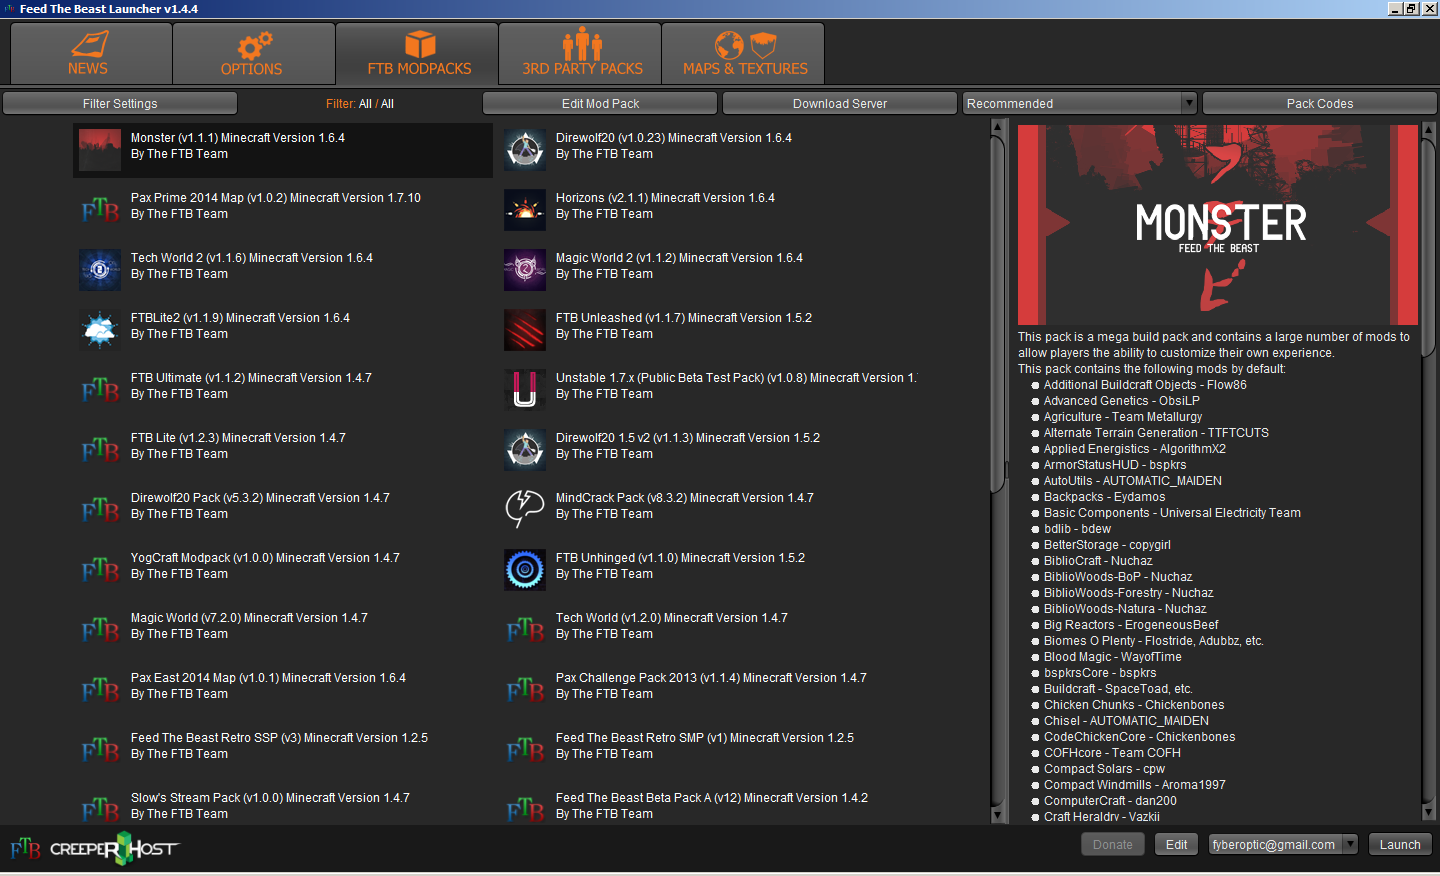This screenshot has height=876, width=1440.
Task: Click the MindCrack Pack icon
Action: click(x=525, y=510)
